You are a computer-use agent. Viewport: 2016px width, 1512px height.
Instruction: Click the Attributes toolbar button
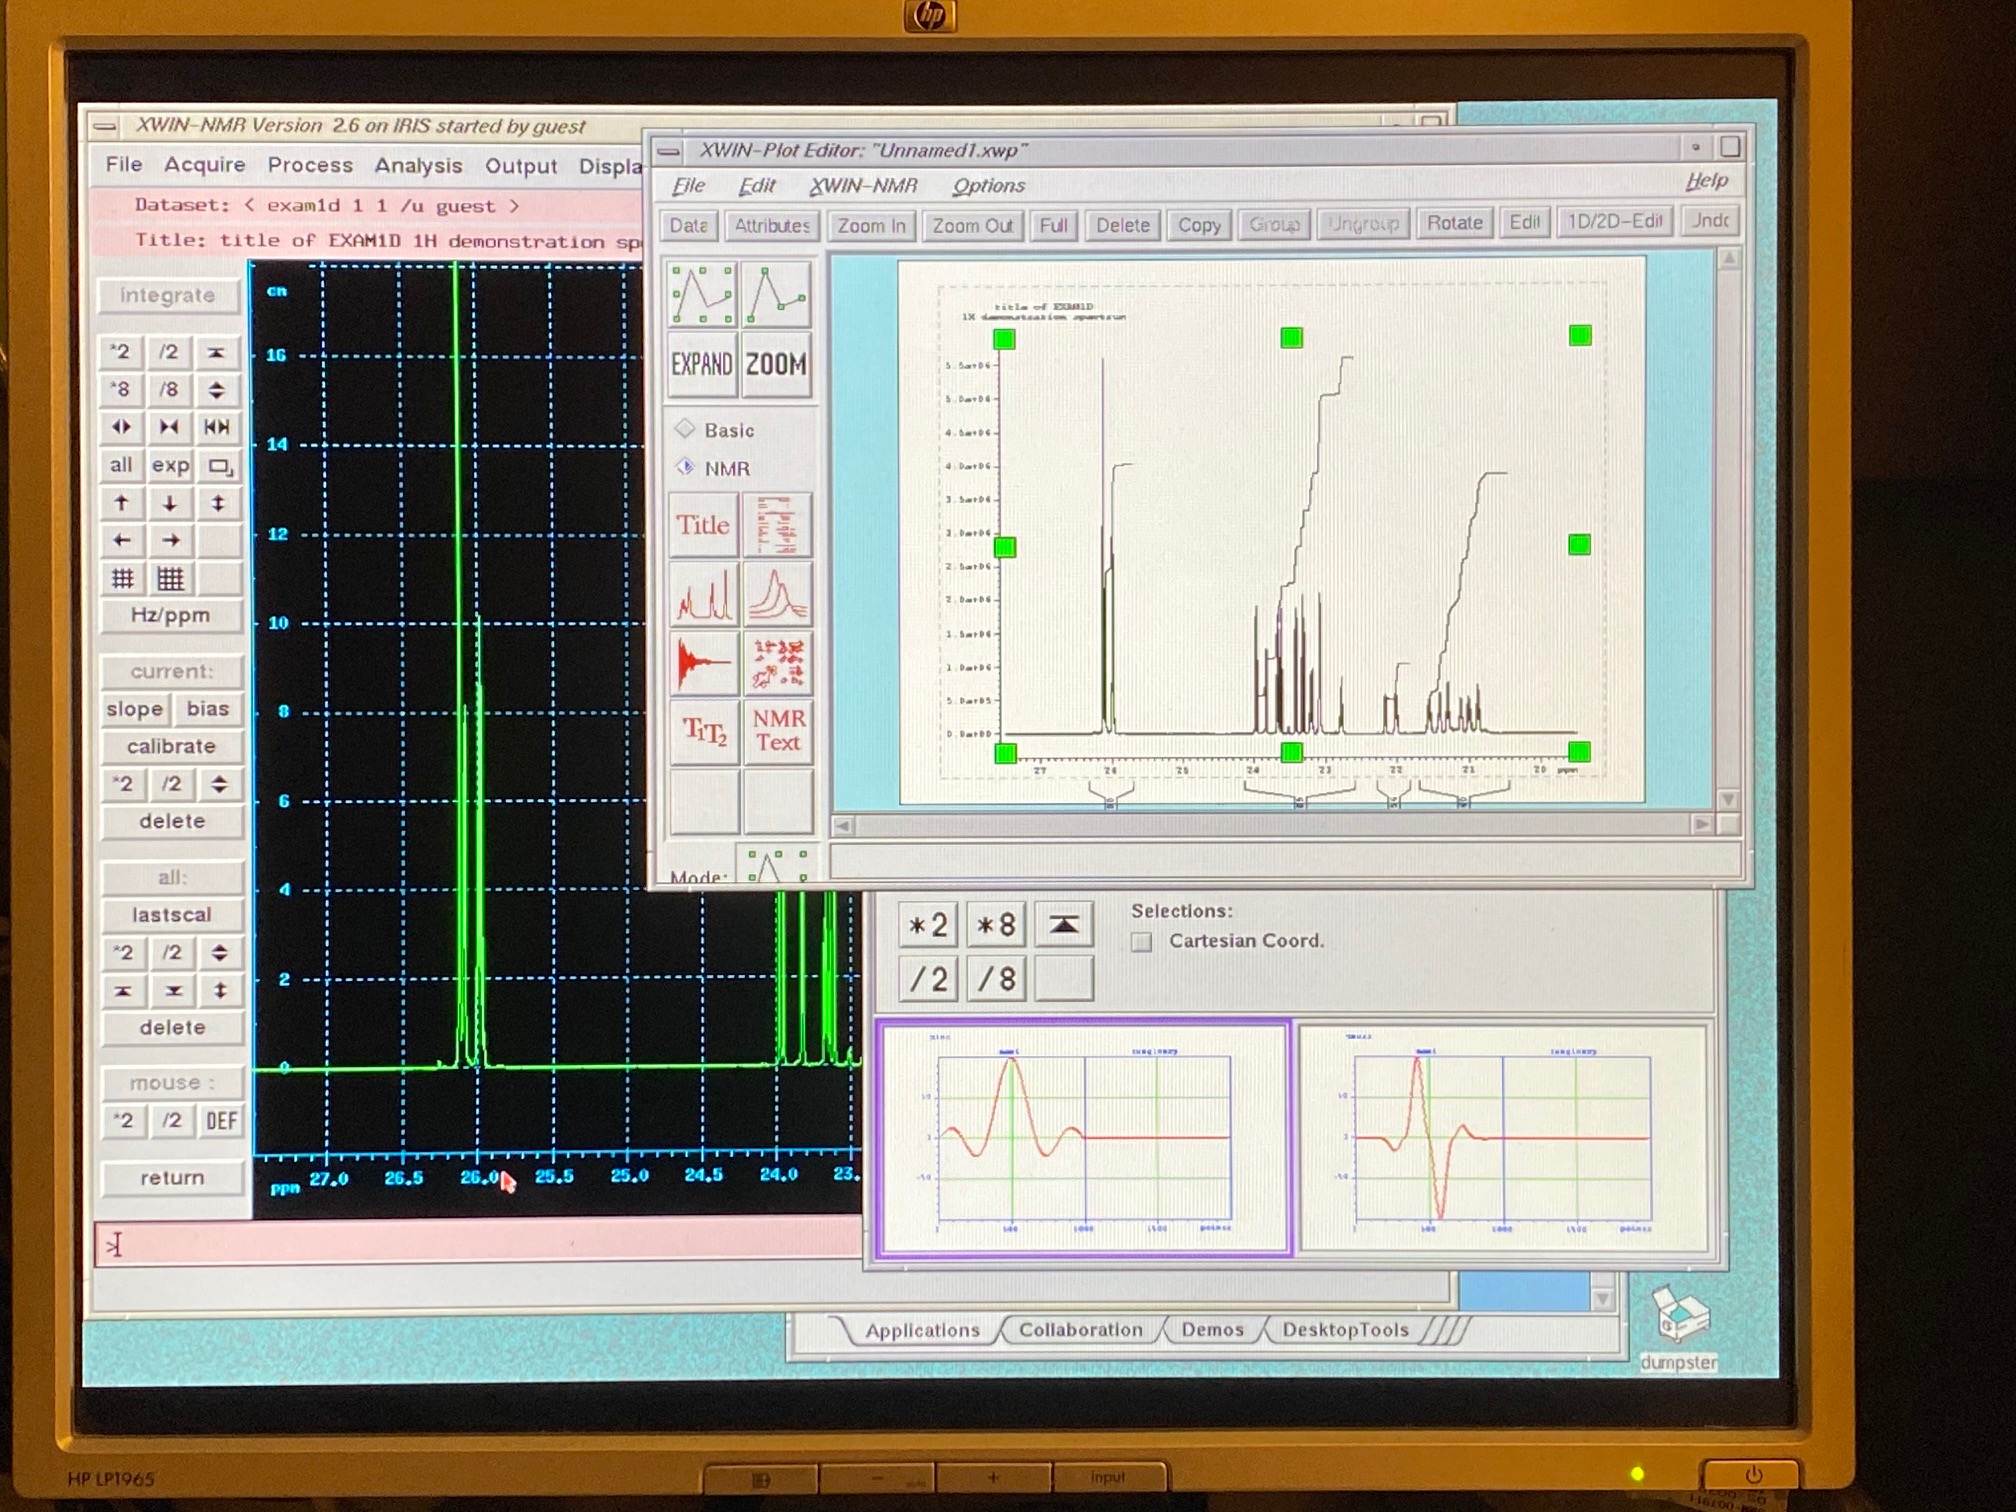coord(772,226)
